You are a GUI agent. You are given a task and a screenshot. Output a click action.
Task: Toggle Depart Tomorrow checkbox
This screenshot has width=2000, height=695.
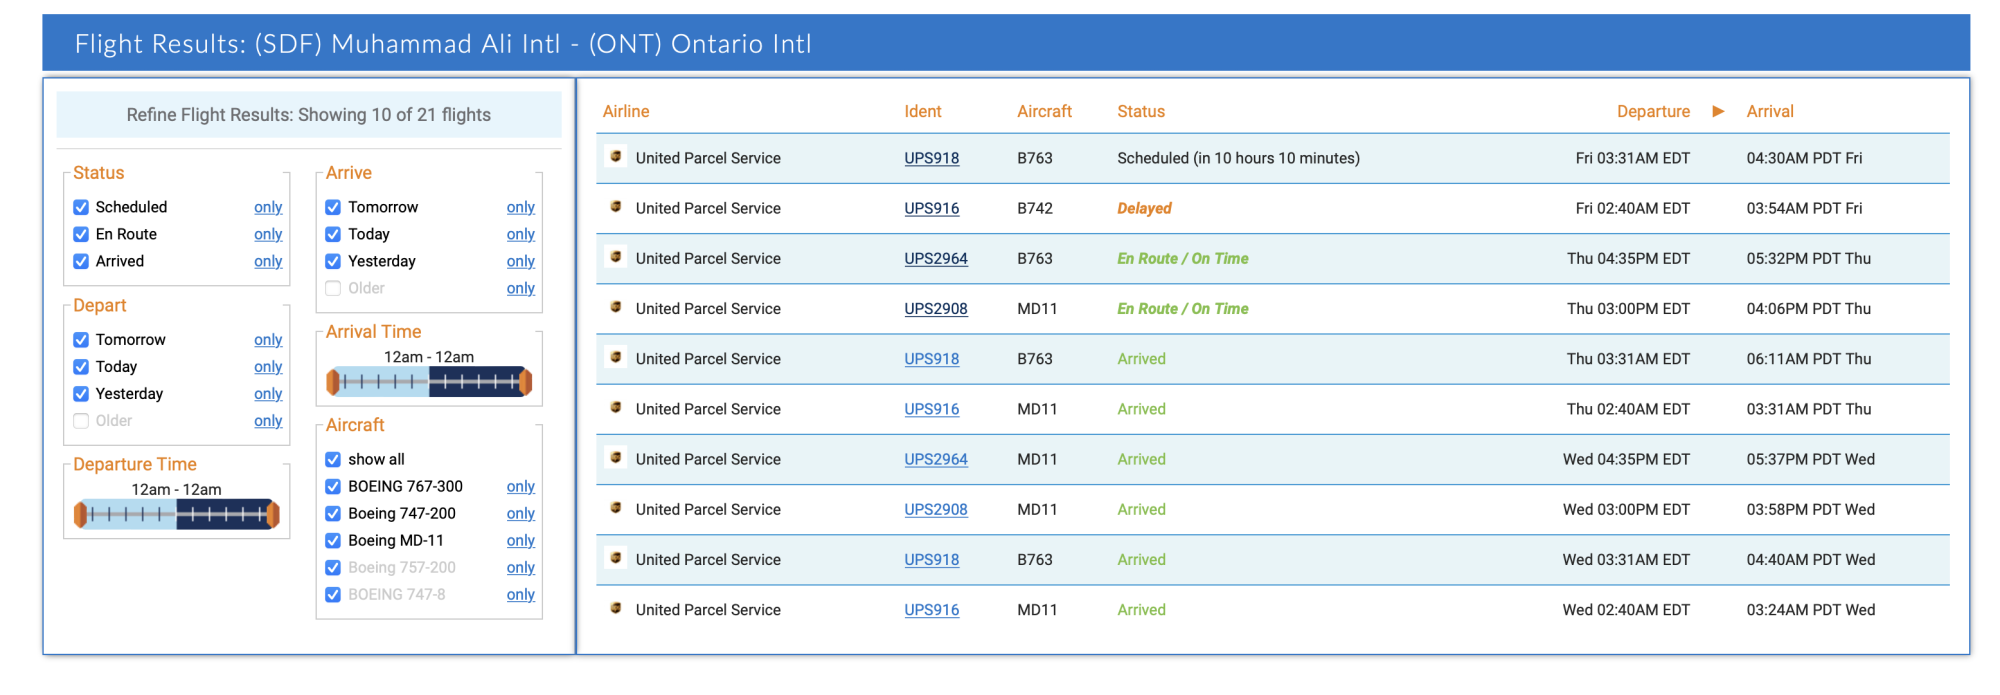81,340
